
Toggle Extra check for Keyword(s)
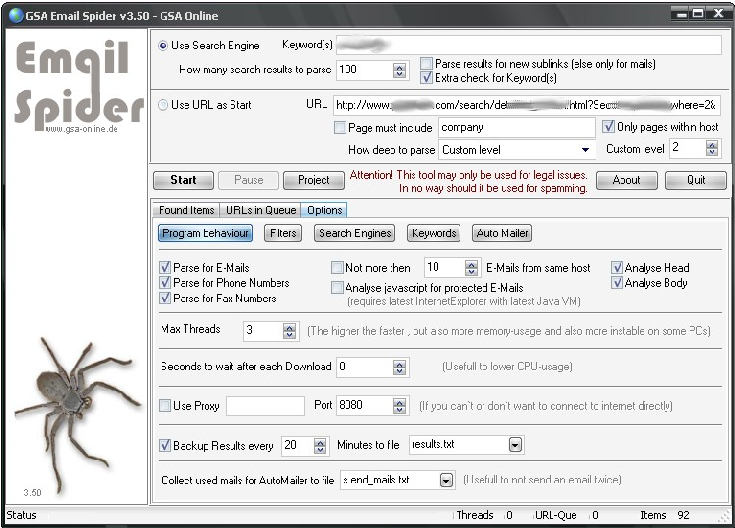pyautogui.click(x=426, y=77)
